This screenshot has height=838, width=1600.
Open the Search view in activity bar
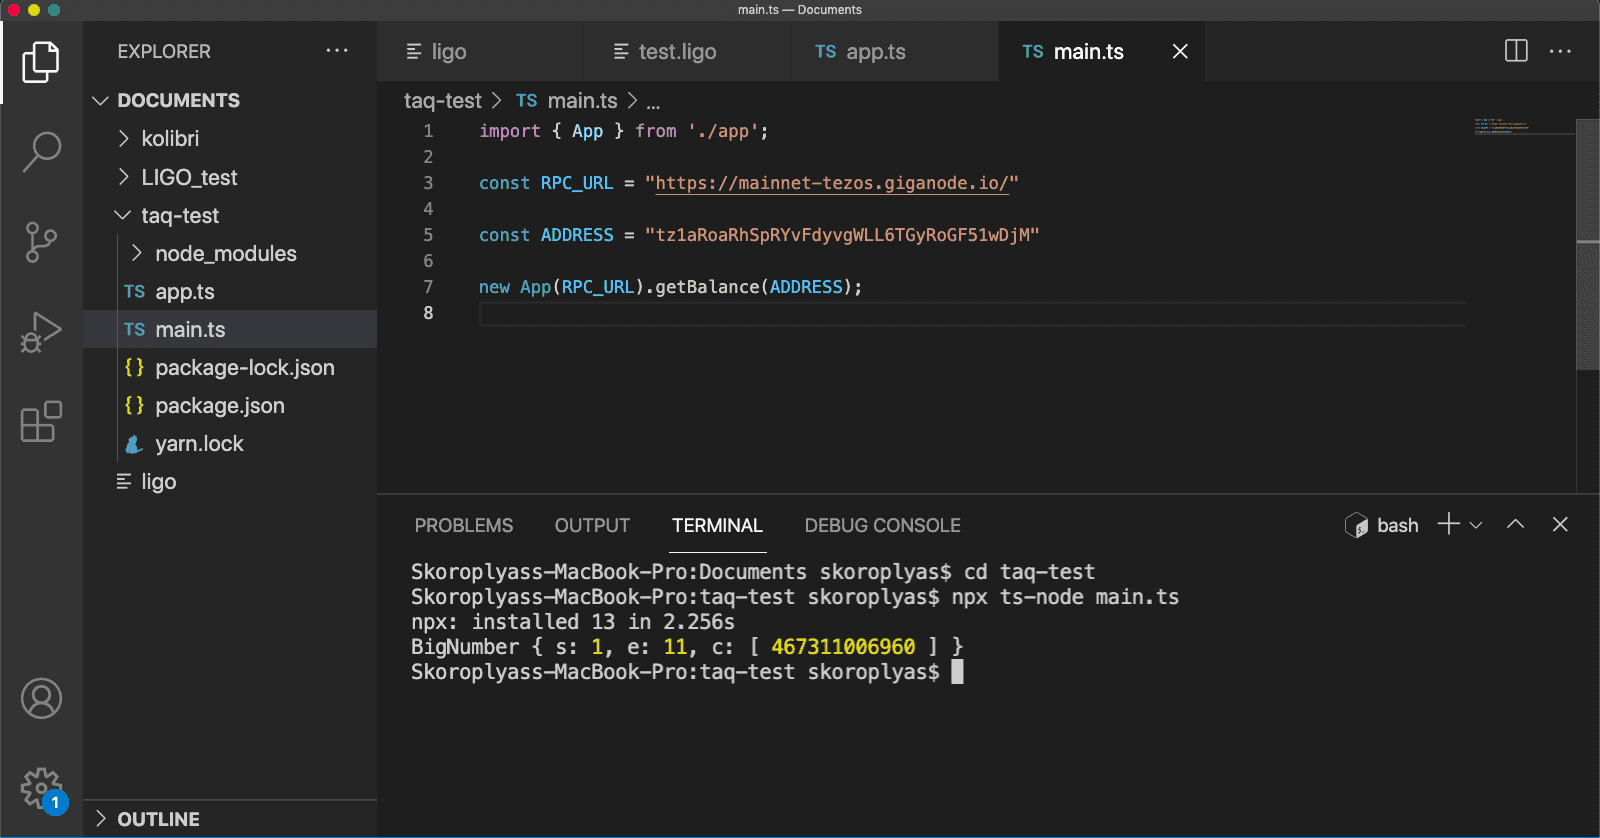41,152
